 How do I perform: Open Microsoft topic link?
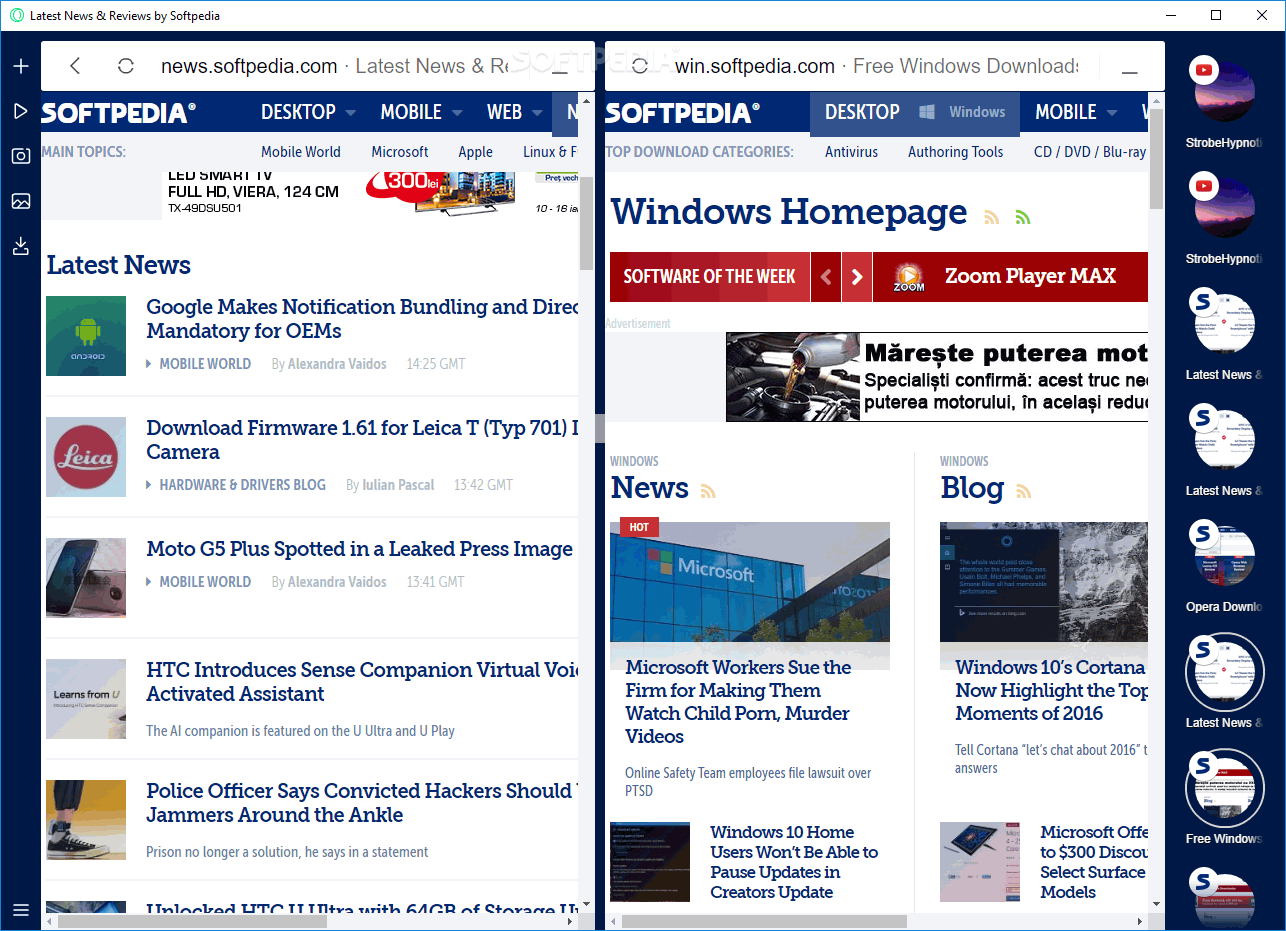point(400,152)
